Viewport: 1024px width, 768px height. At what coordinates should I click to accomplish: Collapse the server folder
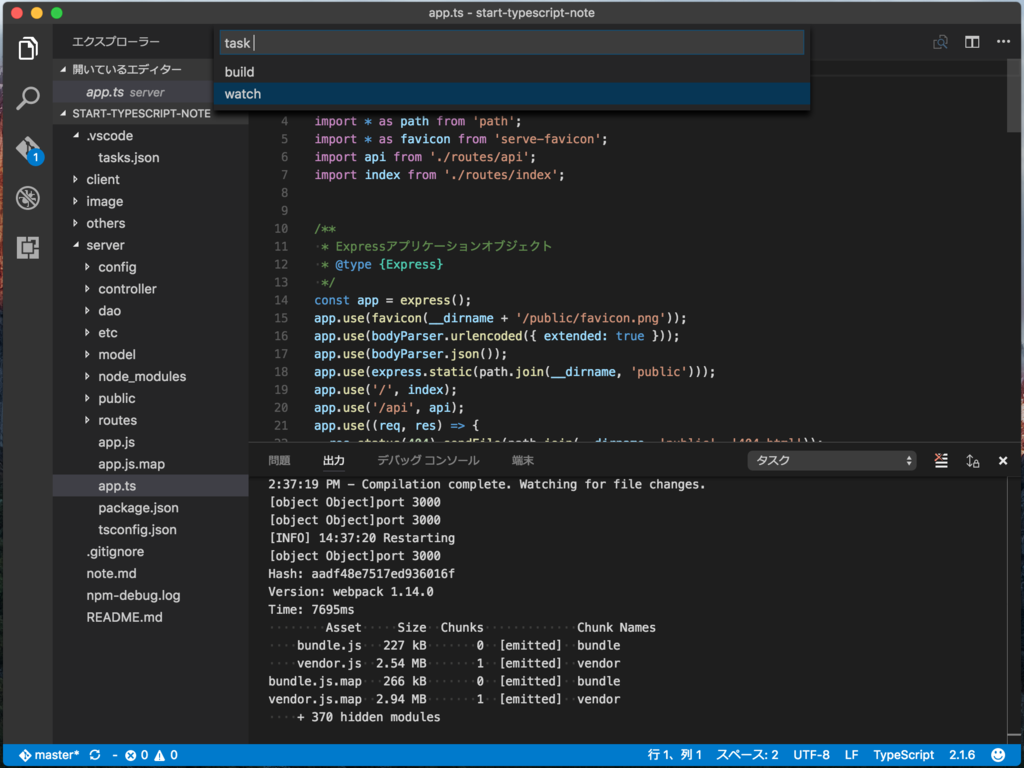point(105,246)
